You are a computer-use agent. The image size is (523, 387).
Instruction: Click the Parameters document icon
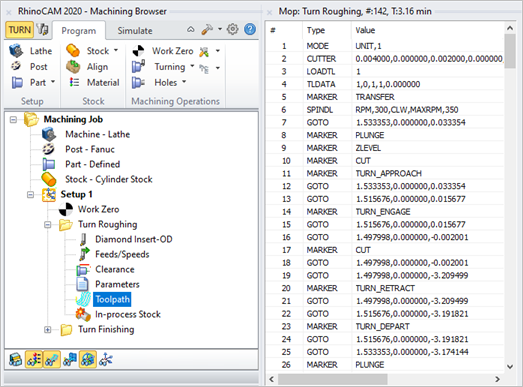(82, 284)
